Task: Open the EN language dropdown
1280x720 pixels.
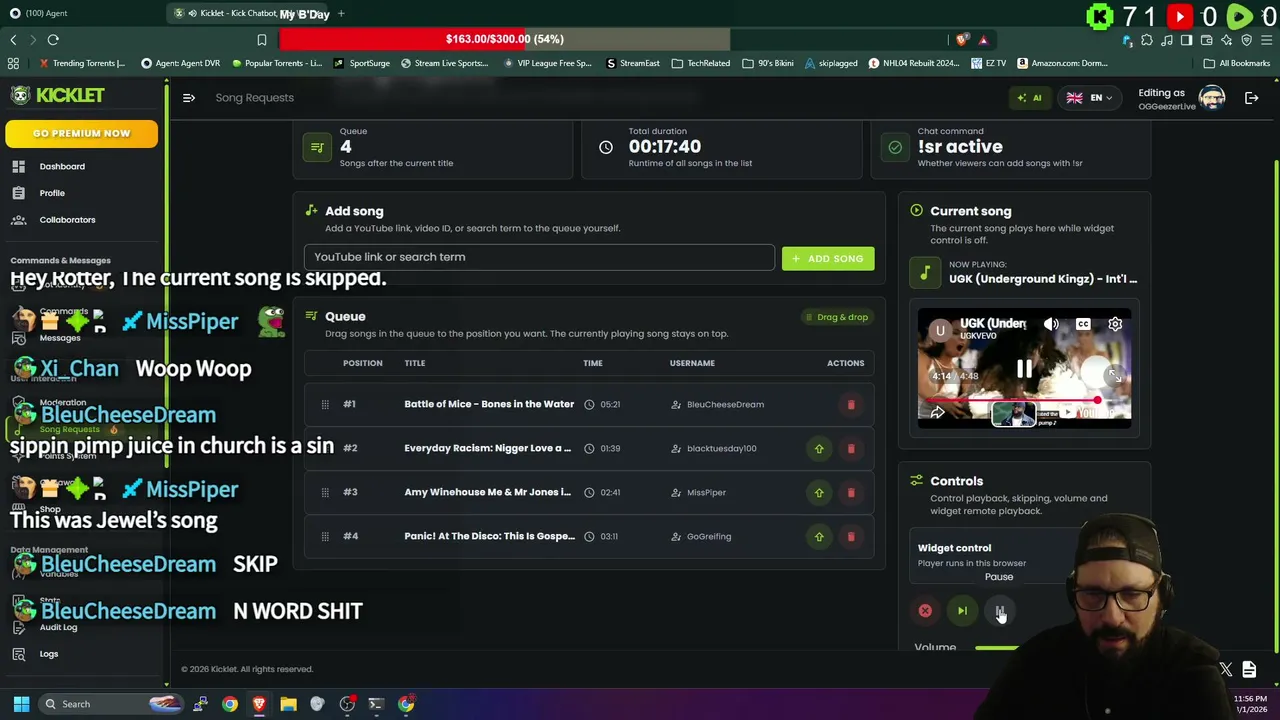Action: click(x=1089, y=98)
